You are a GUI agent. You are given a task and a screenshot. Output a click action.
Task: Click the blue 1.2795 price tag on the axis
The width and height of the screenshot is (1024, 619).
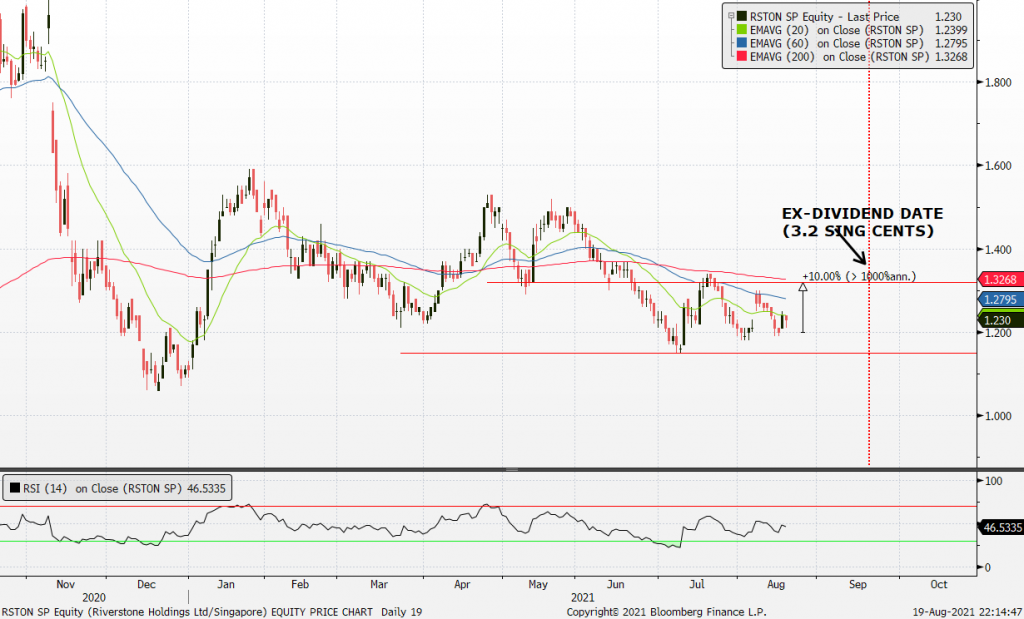pos(999,299)
